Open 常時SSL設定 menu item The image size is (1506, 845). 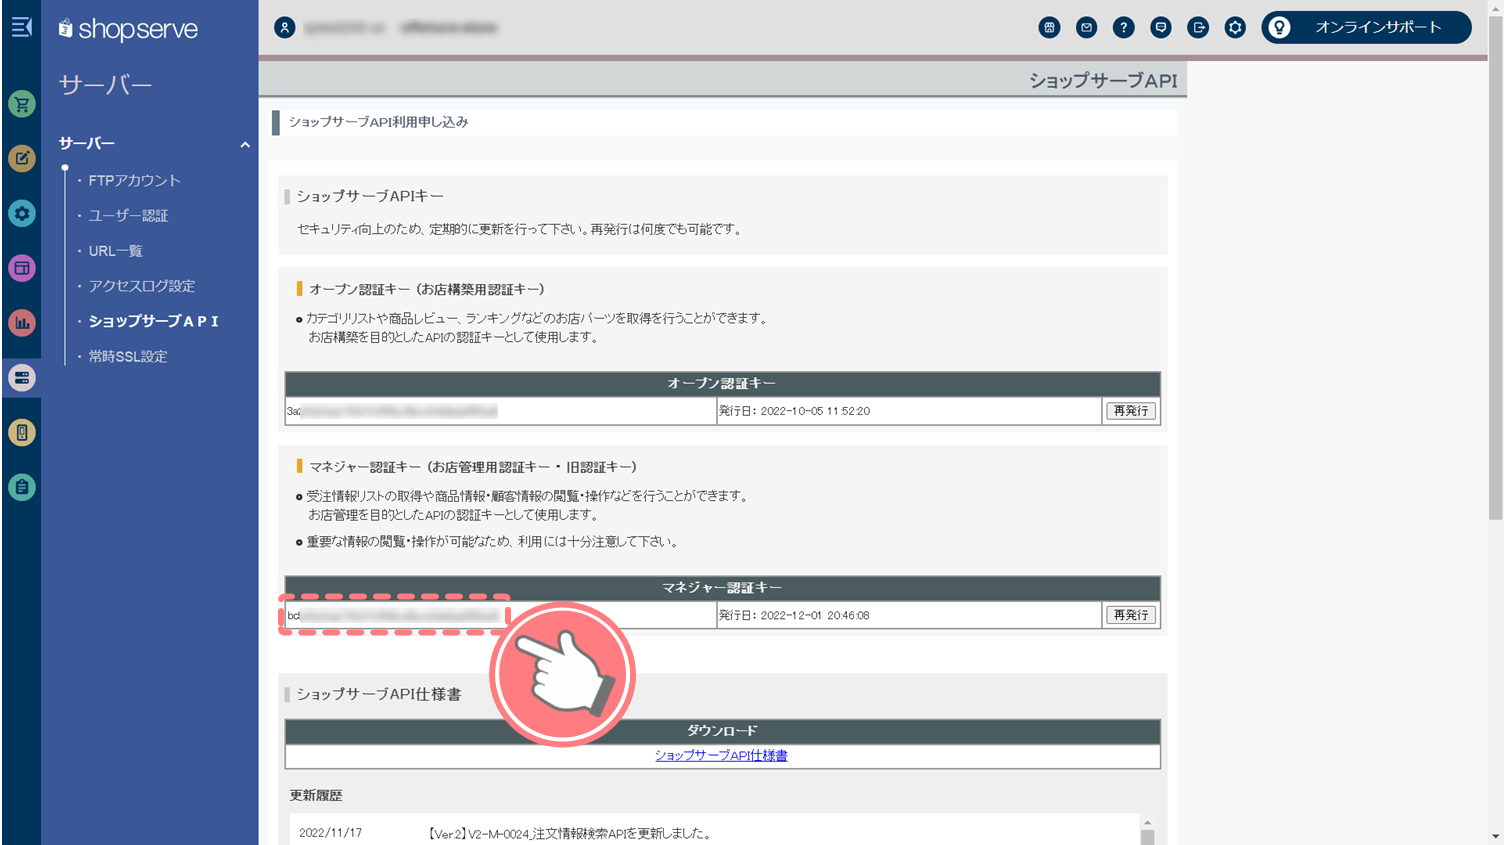(127, 356)
